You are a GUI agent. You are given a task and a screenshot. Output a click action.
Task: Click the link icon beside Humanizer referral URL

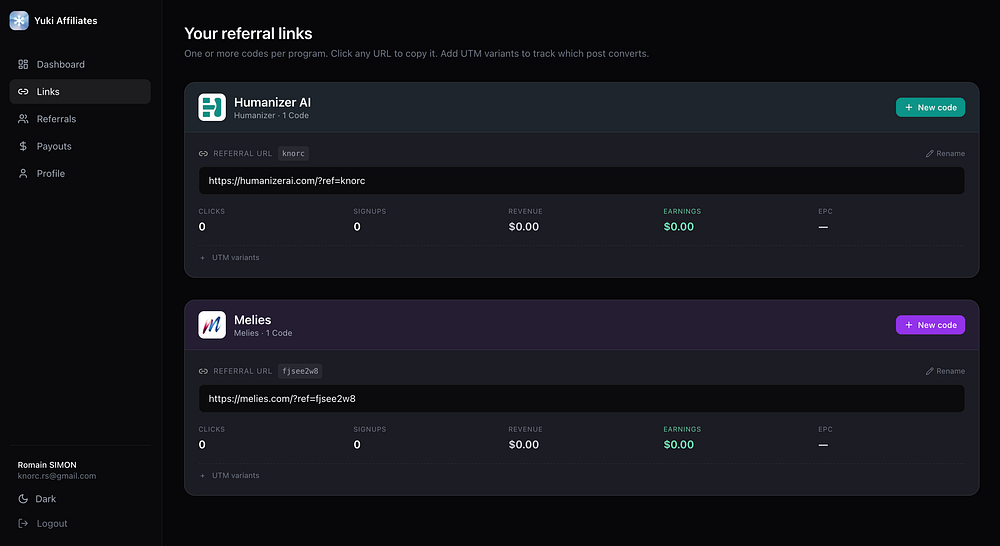pos(204,154)
